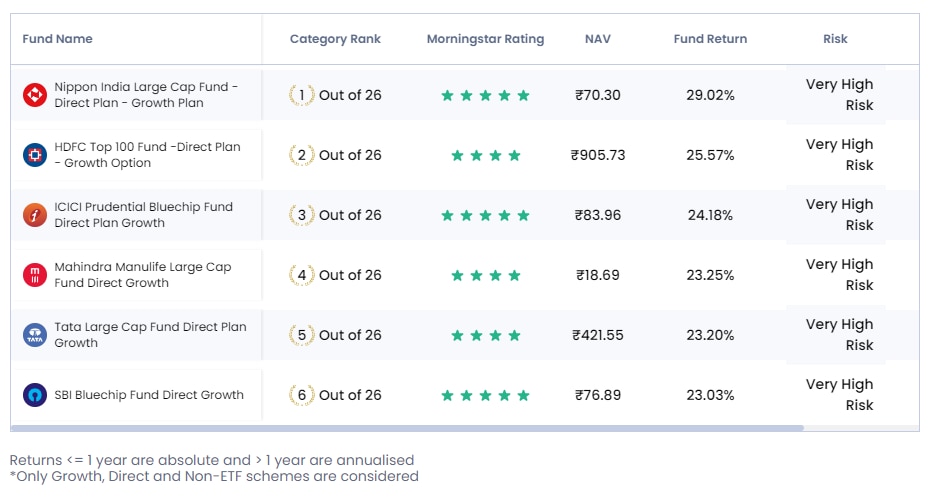Click the five-star rating for Nippon India

pos(485,96)
